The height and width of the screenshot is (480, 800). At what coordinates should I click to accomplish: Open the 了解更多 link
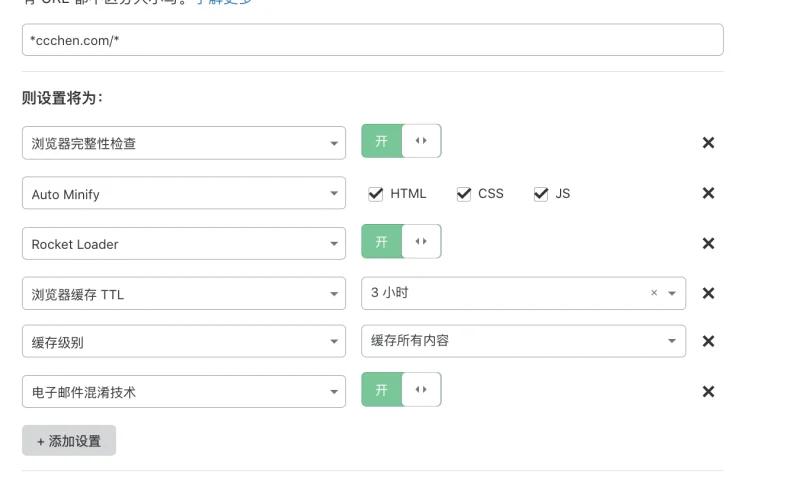click(x=224, y=2)
